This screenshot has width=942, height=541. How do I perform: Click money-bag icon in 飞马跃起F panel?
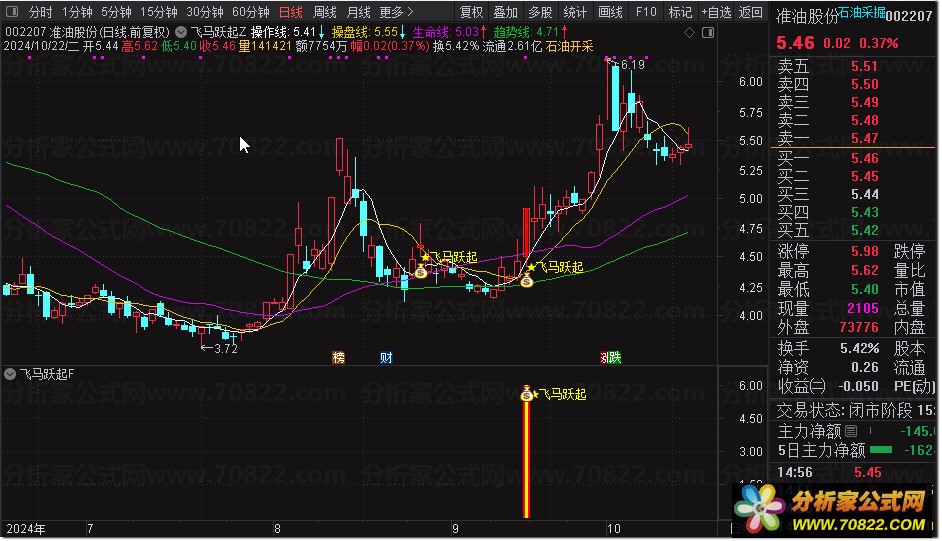[527, 393]
